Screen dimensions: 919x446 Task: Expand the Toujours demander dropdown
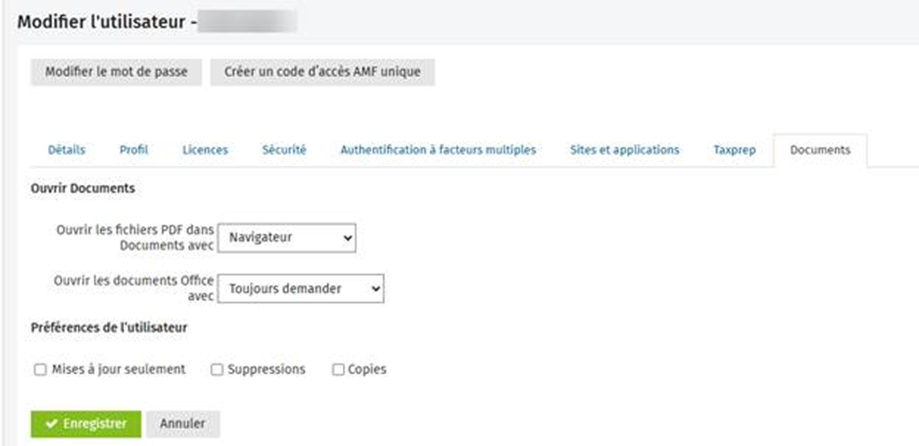point(300,289)
